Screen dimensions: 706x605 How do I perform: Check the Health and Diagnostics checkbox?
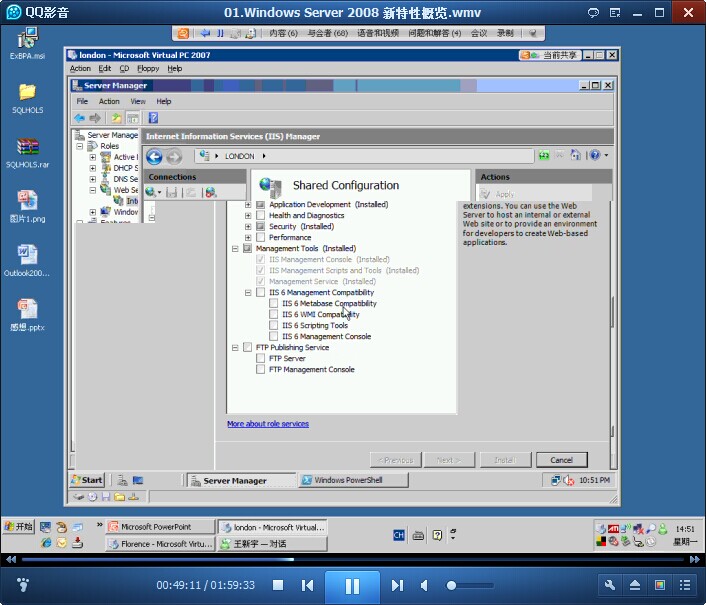(260, 215)
